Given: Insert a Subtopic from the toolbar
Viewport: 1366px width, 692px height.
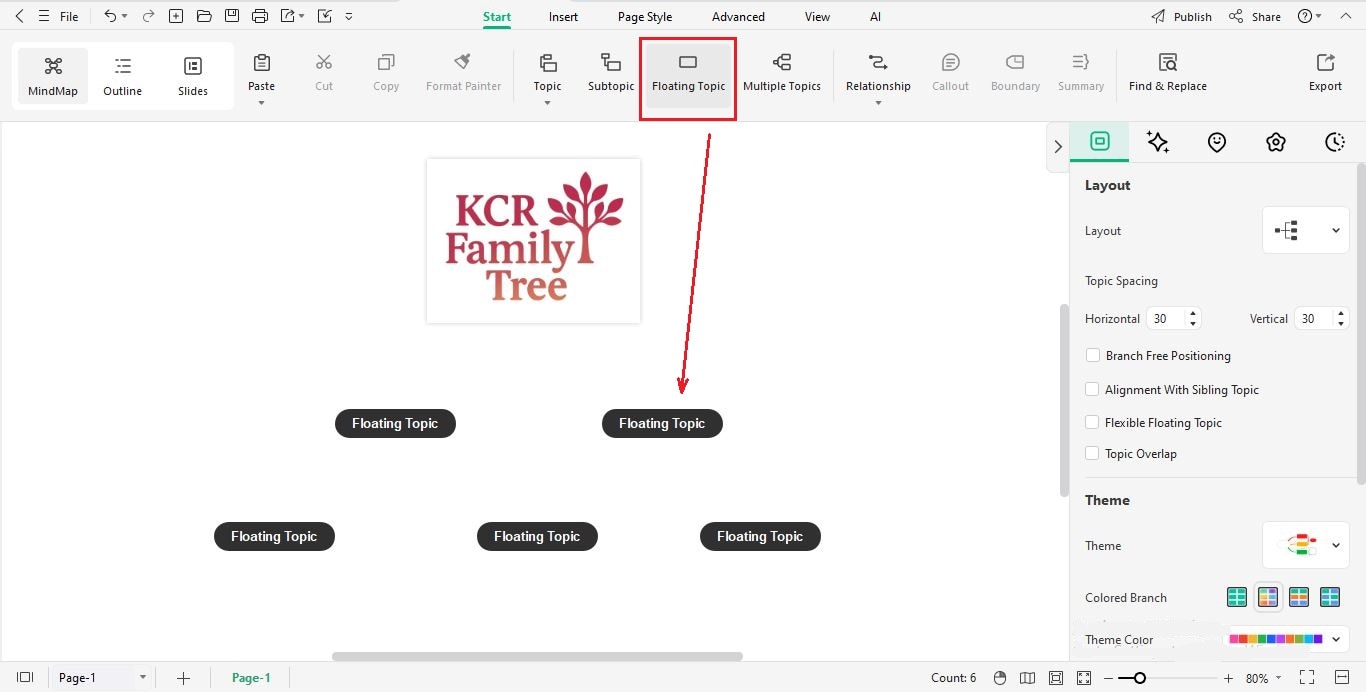Looking at the screenshot, I should 610,72.
